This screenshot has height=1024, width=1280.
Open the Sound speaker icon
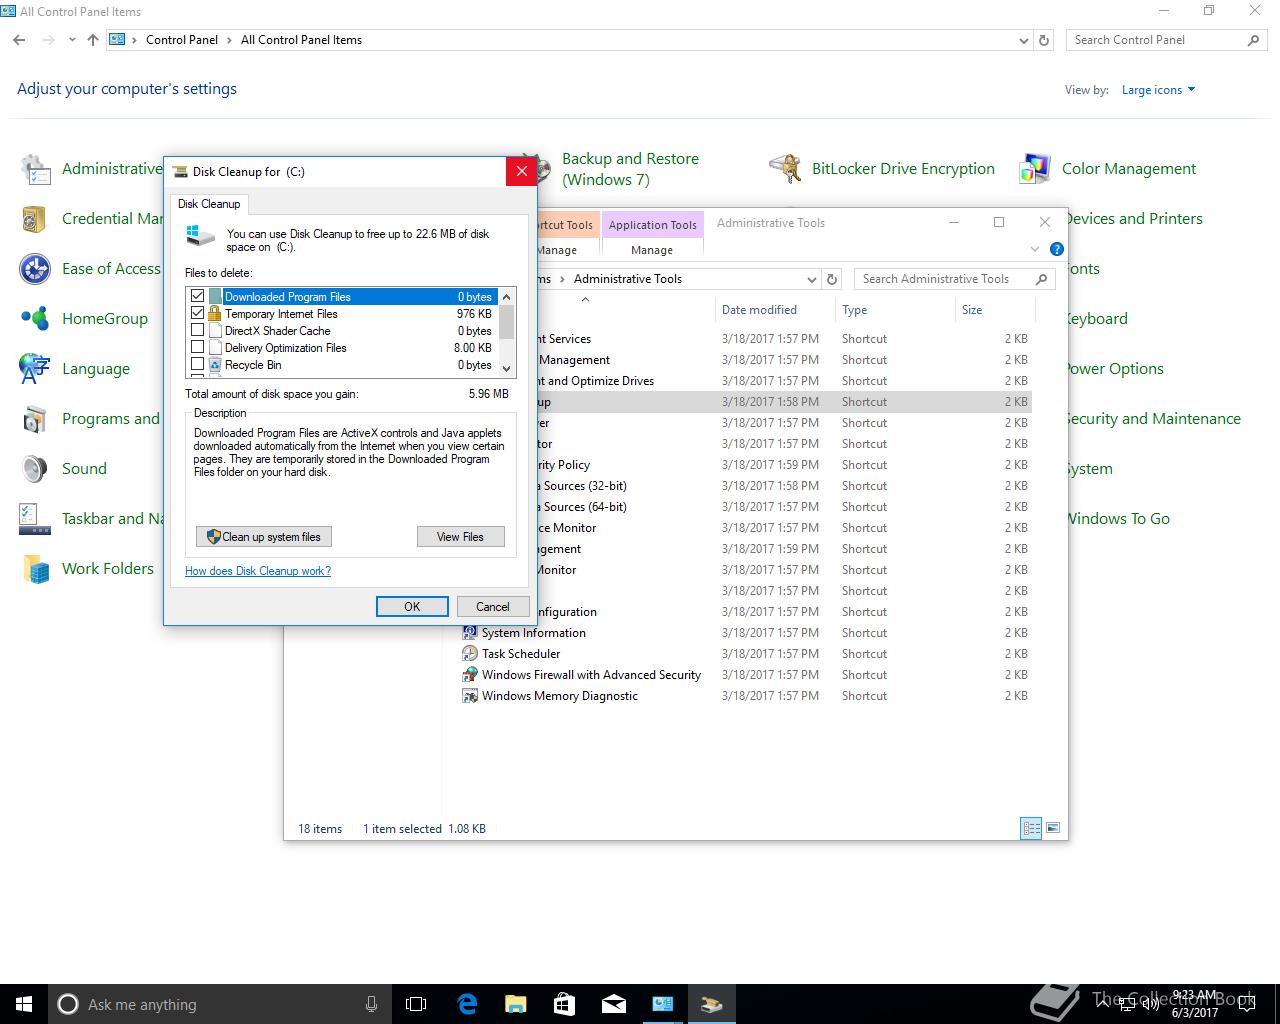coord(35,469)
